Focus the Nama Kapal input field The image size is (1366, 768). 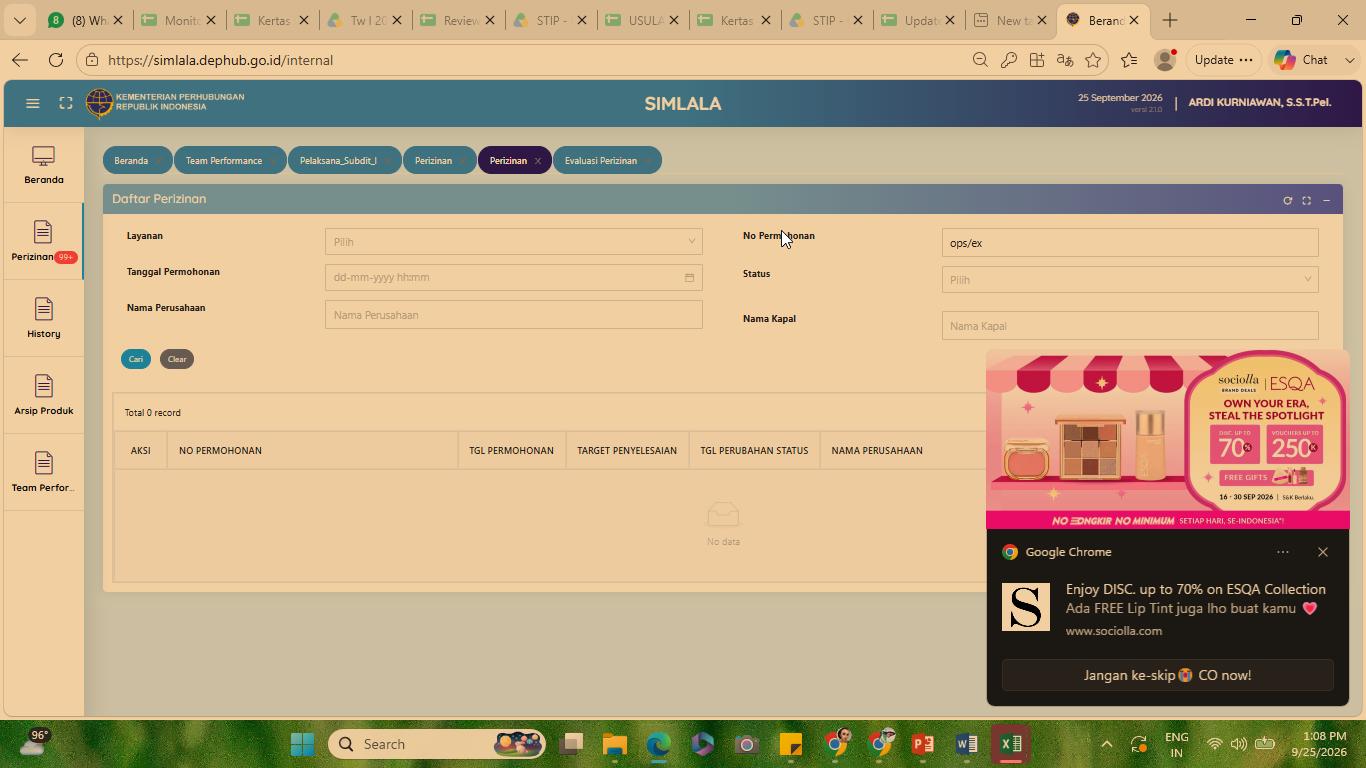coord(1130,326)
